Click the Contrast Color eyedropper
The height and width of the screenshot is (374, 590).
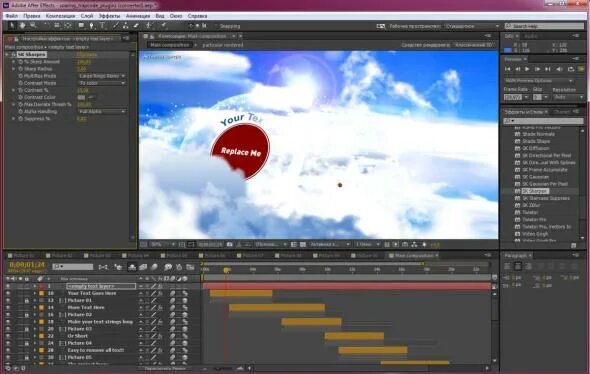(91, 97)
